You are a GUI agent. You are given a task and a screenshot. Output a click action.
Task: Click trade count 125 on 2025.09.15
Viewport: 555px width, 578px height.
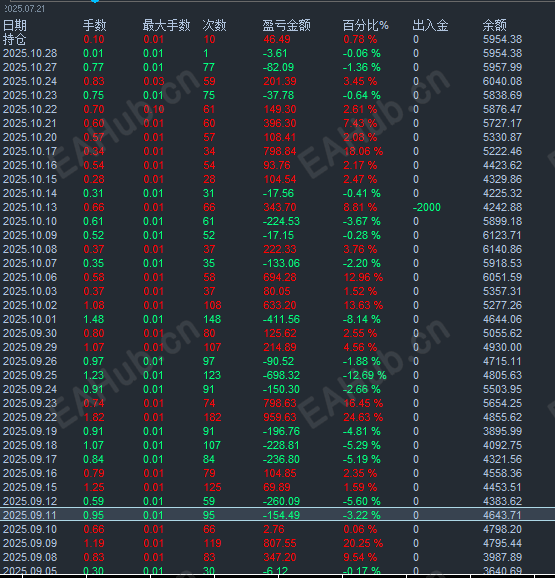tap(213, 488)
